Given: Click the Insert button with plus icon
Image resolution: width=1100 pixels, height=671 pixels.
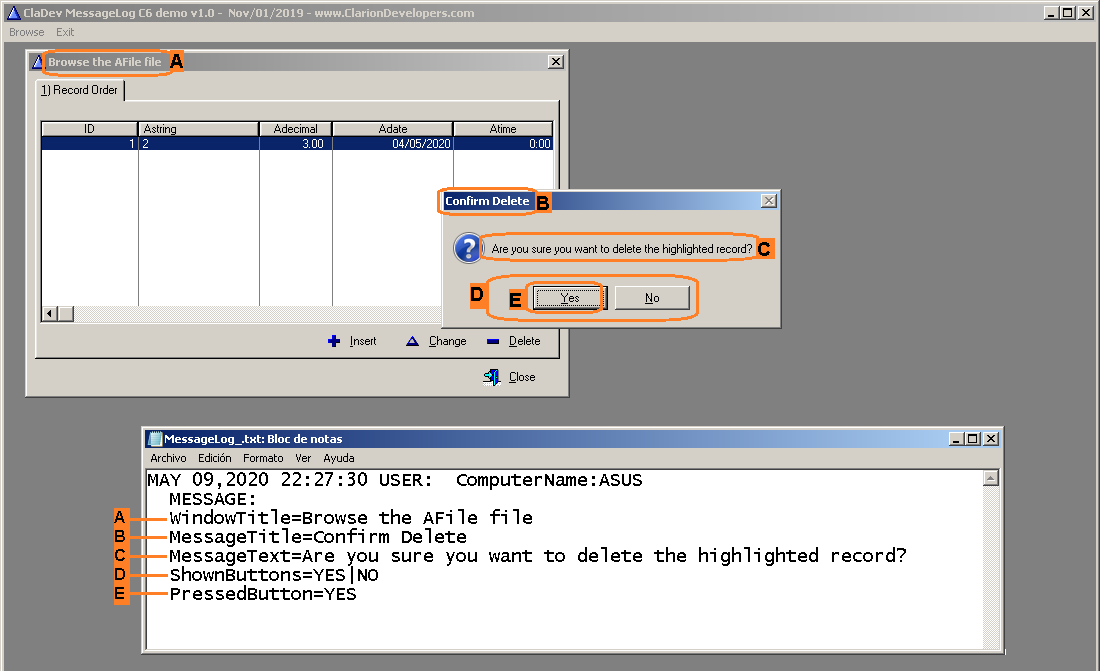Looking at the screenshot, I should click(352, 341).
